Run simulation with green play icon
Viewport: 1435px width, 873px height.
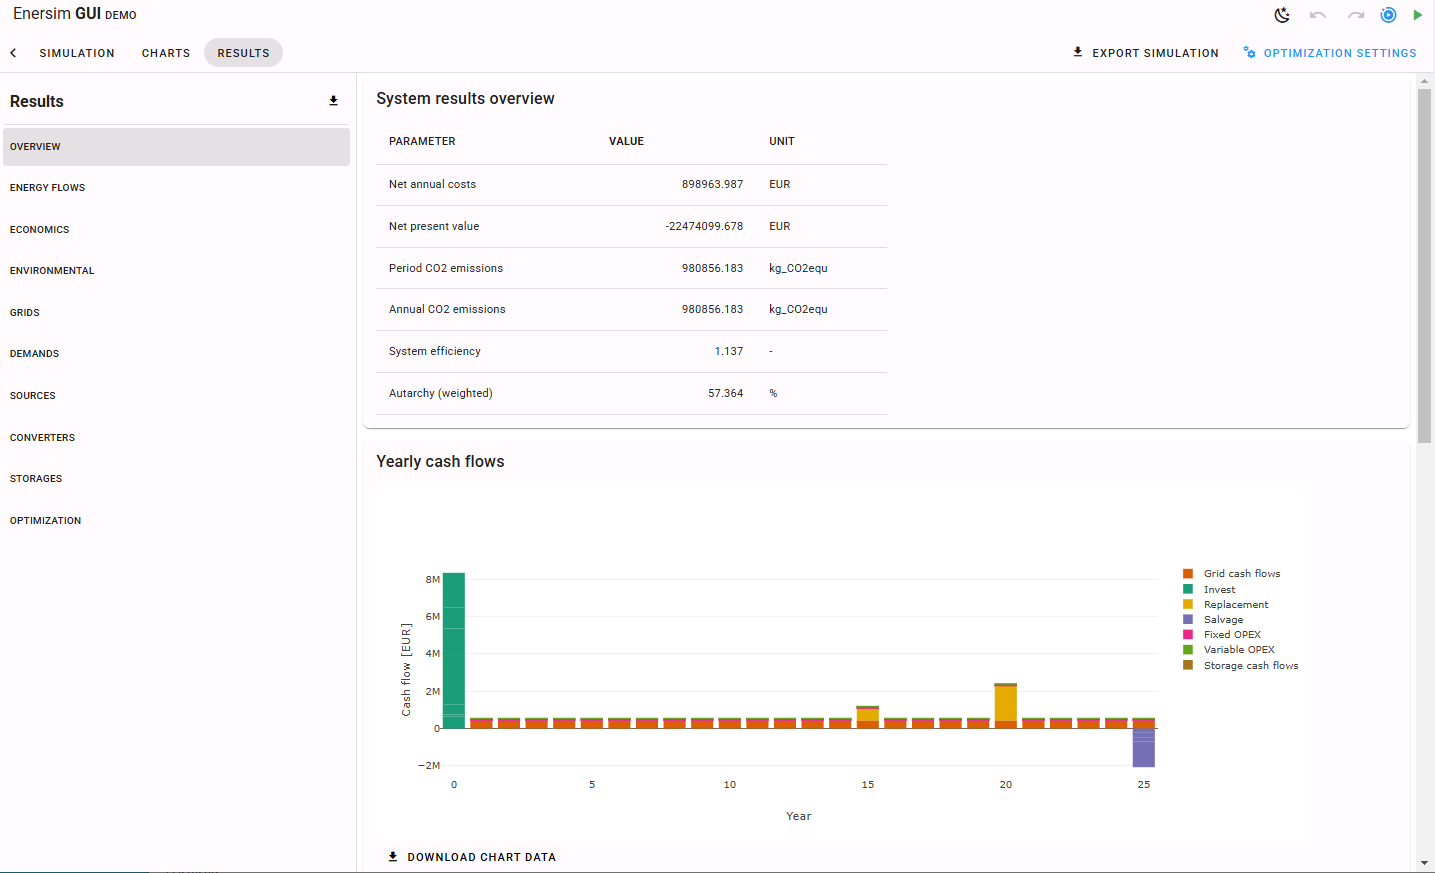click(x=1417, y=15)
